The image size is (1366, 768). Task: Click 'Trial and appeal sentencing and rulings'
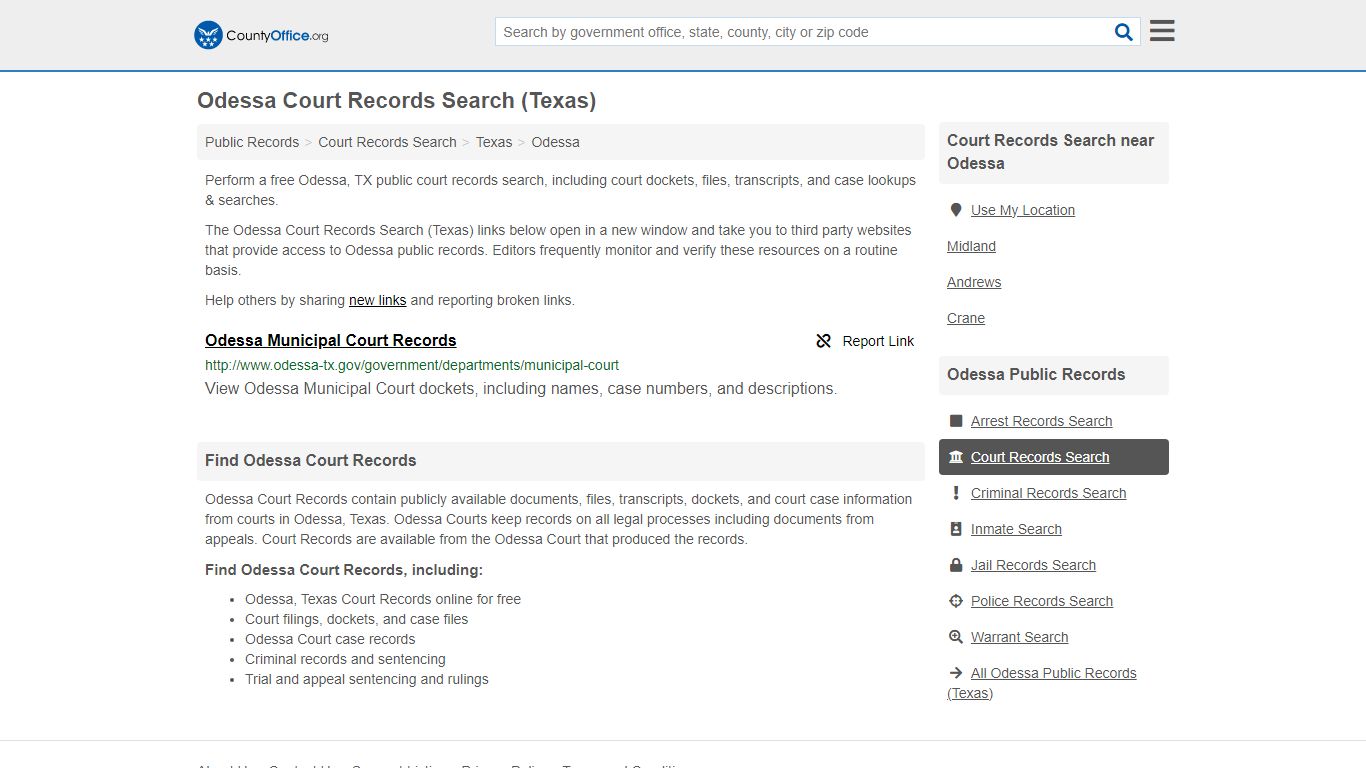(x=367, y=679)
